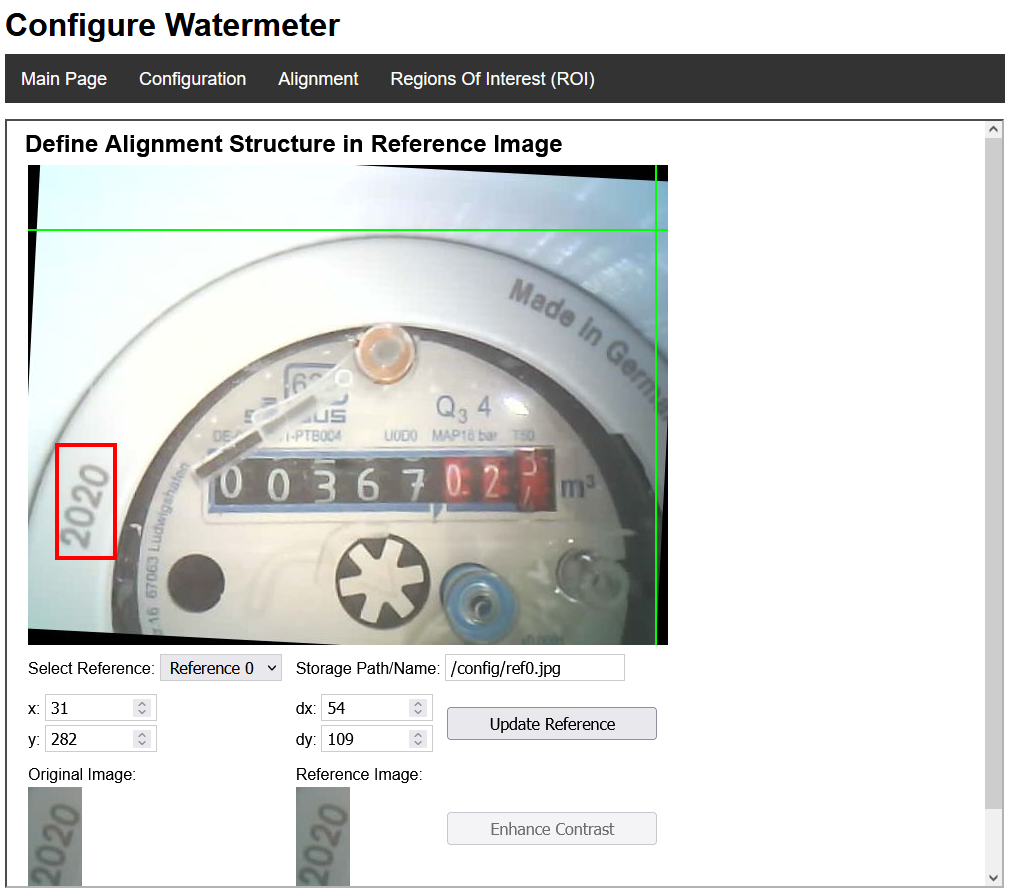Click the dx width input field
Image resolution: width=1011 pixels, height=896 pixels.
point(377,708)
